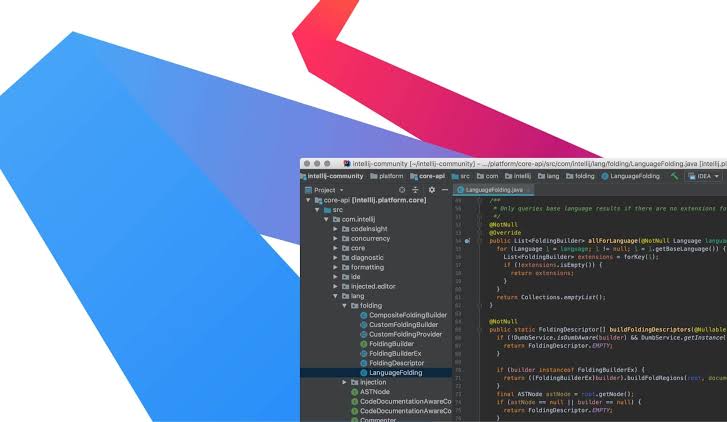Expand the codeInsight package
727x422 pixels.
click(336, 229)
